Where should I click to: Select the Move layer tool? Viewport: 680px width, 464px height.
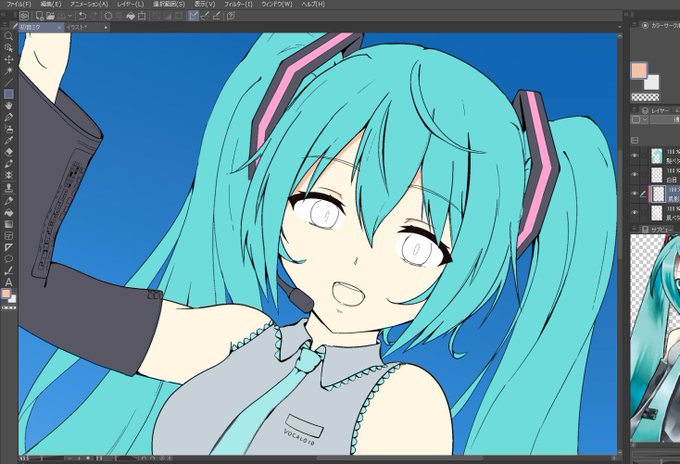pos(8,59)
